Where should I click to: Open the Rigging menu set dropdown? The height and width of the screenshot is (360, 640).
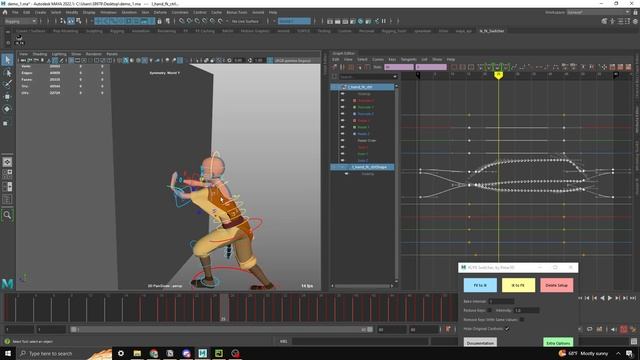click(x=20, y=21)
